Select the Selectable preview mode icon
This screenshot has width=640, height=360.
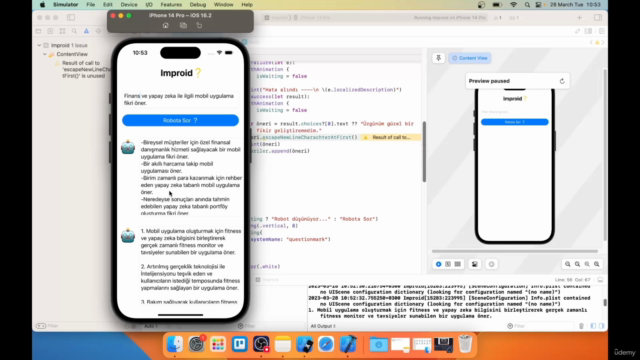pyautogui.click(x=448, y=264)
